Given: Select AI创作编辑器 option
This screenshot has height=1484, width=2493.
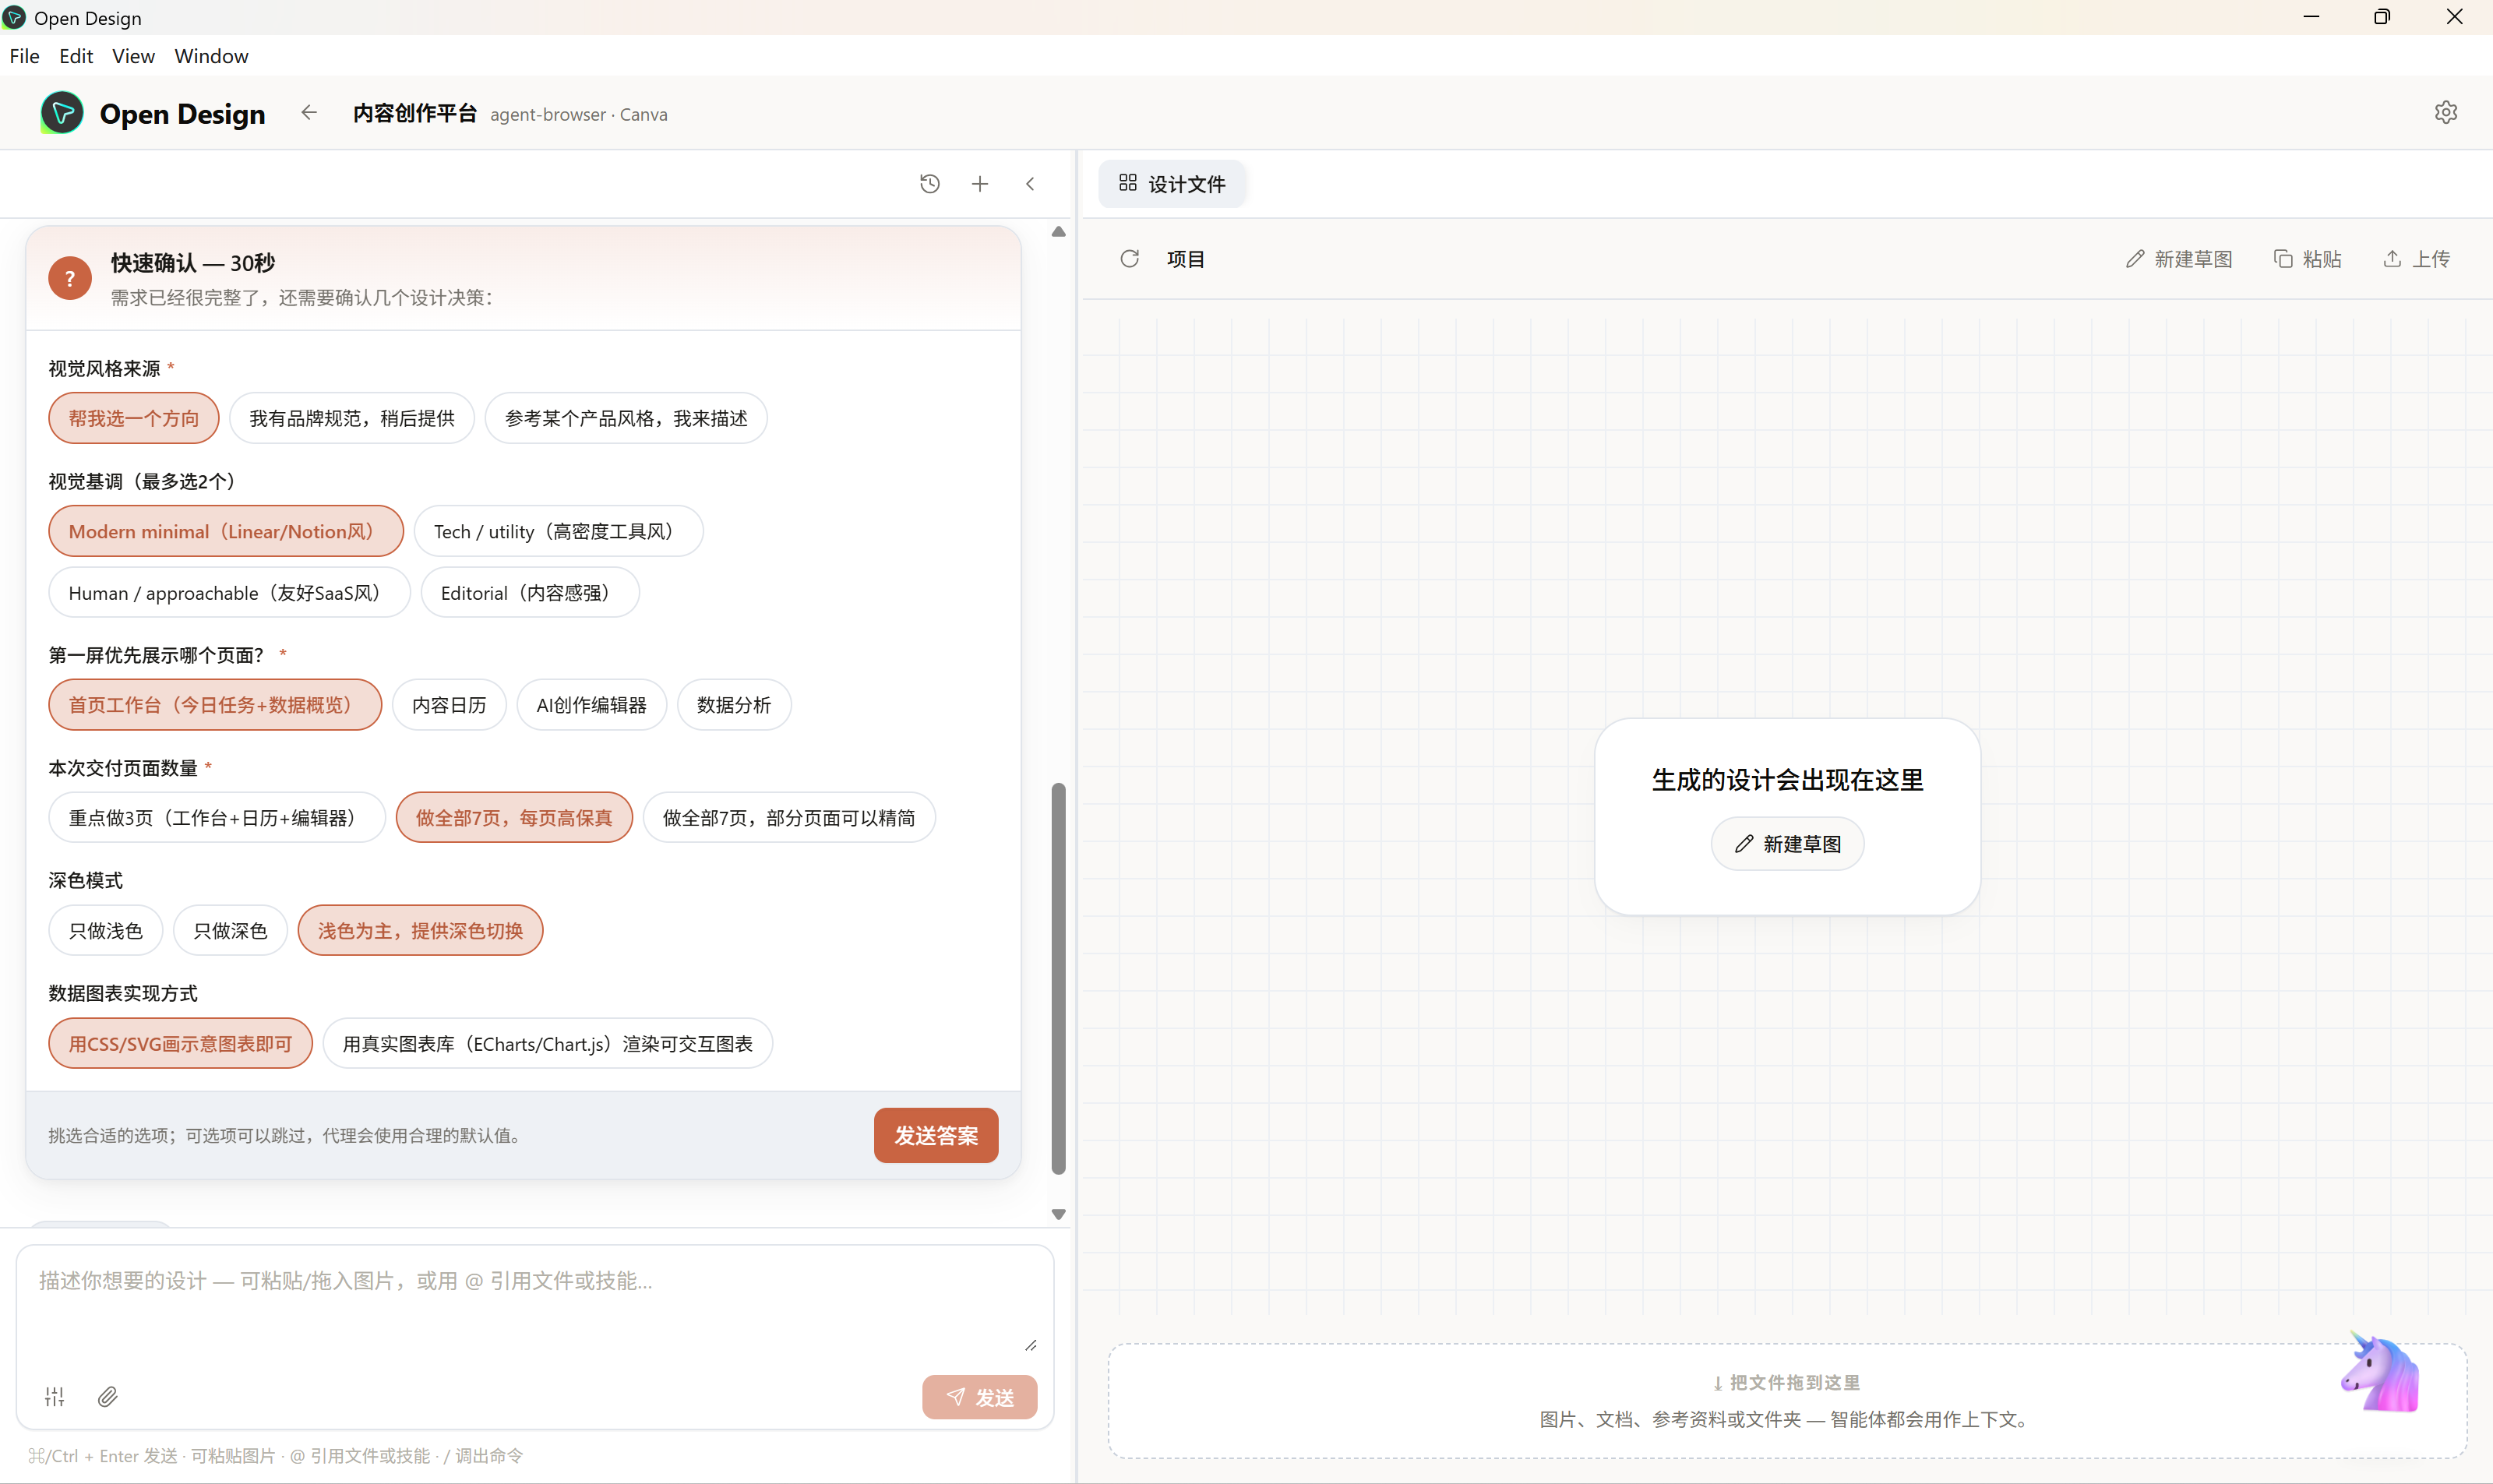Looking at the screenshot, I should [x=592, y=705].
